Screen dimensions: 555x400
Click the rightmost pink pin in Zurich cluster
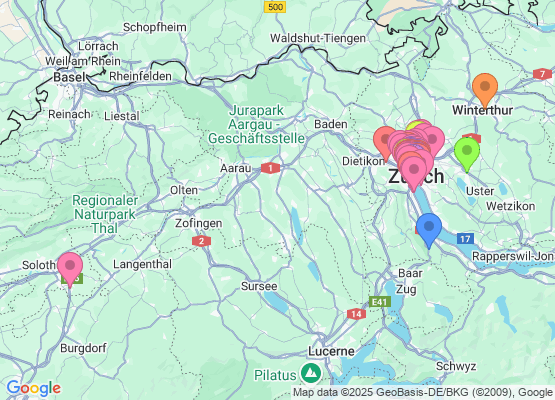[432, 140]
